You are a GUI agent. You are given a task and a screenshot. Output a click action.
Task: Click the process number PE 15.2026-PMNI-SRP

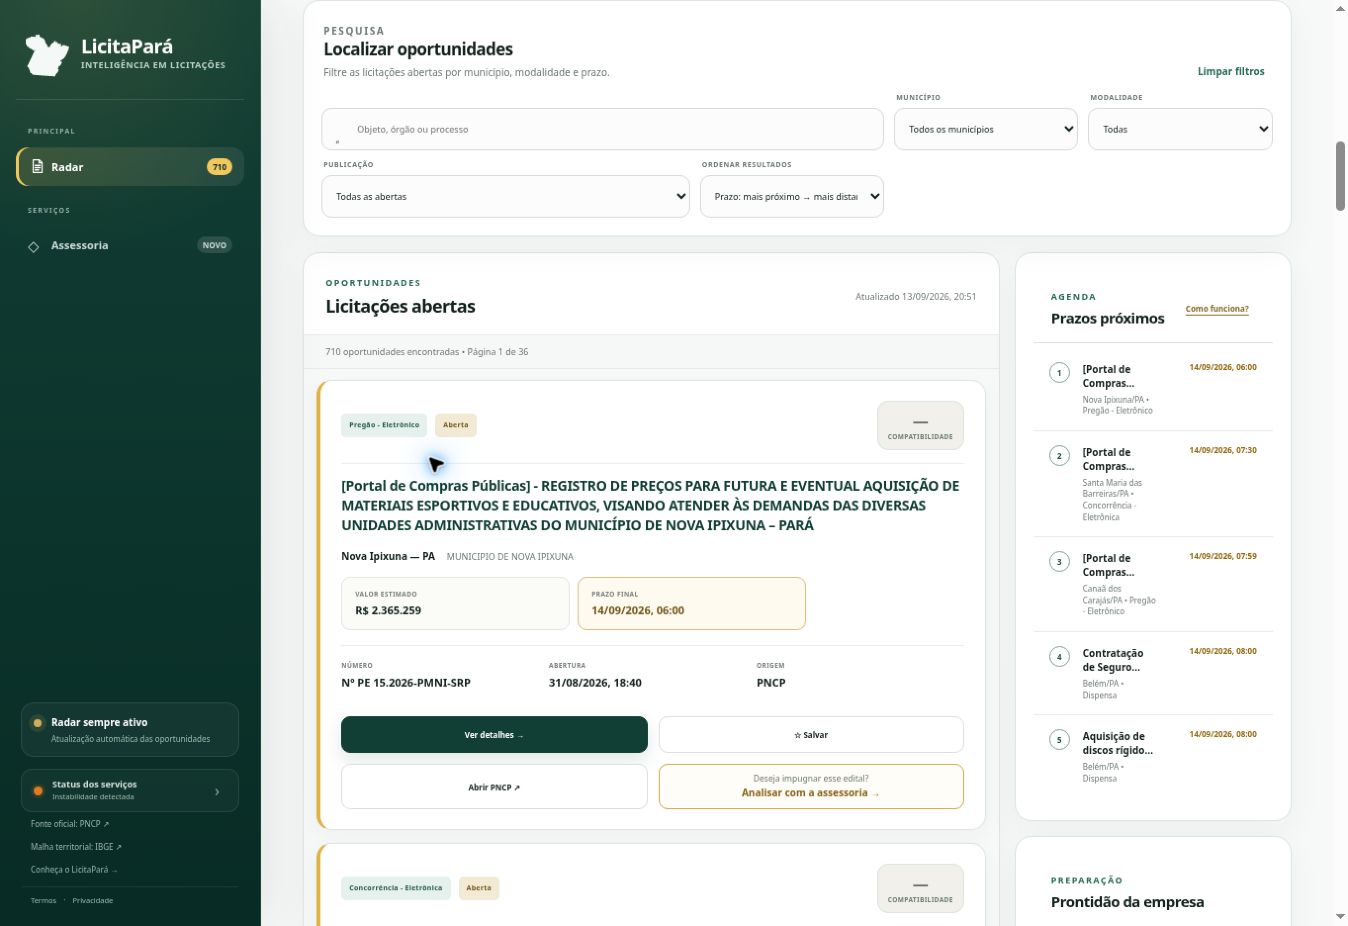406,683
